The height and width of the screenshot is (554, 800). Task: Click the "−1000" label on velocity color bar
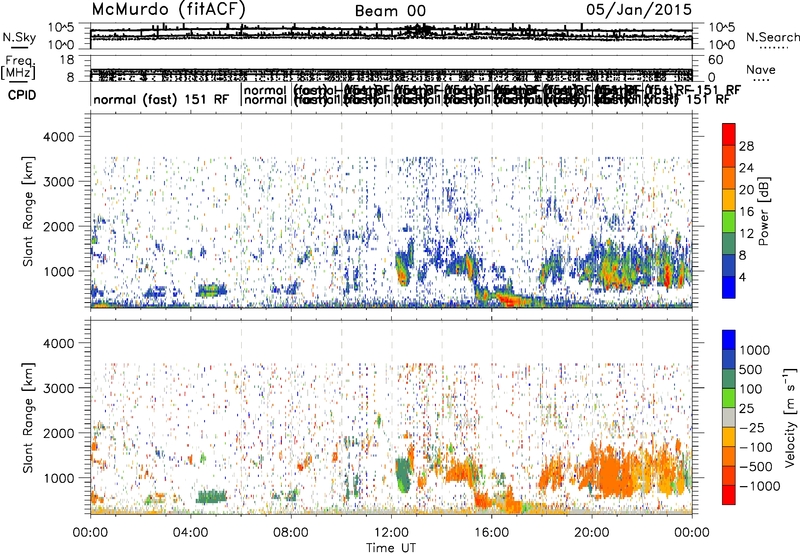[x=760, y=486]
